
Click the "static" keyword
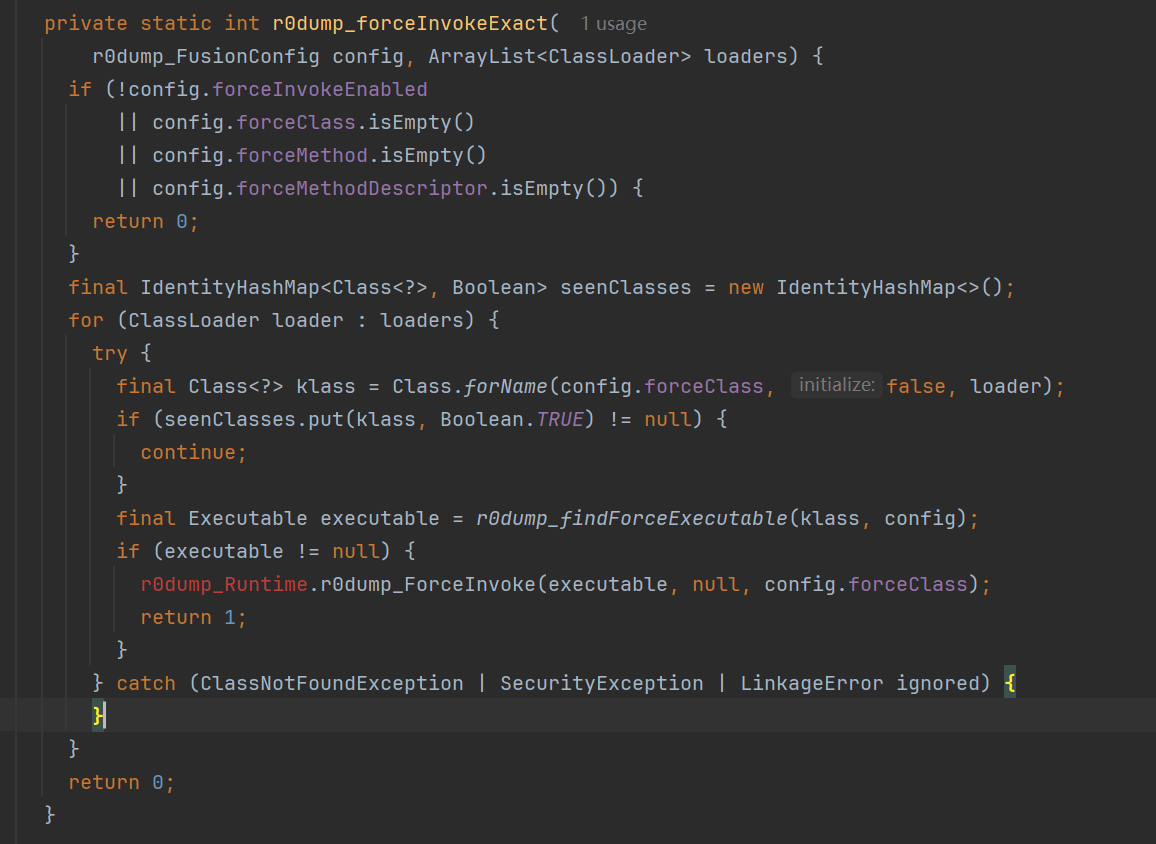click(x=175, y=24)
